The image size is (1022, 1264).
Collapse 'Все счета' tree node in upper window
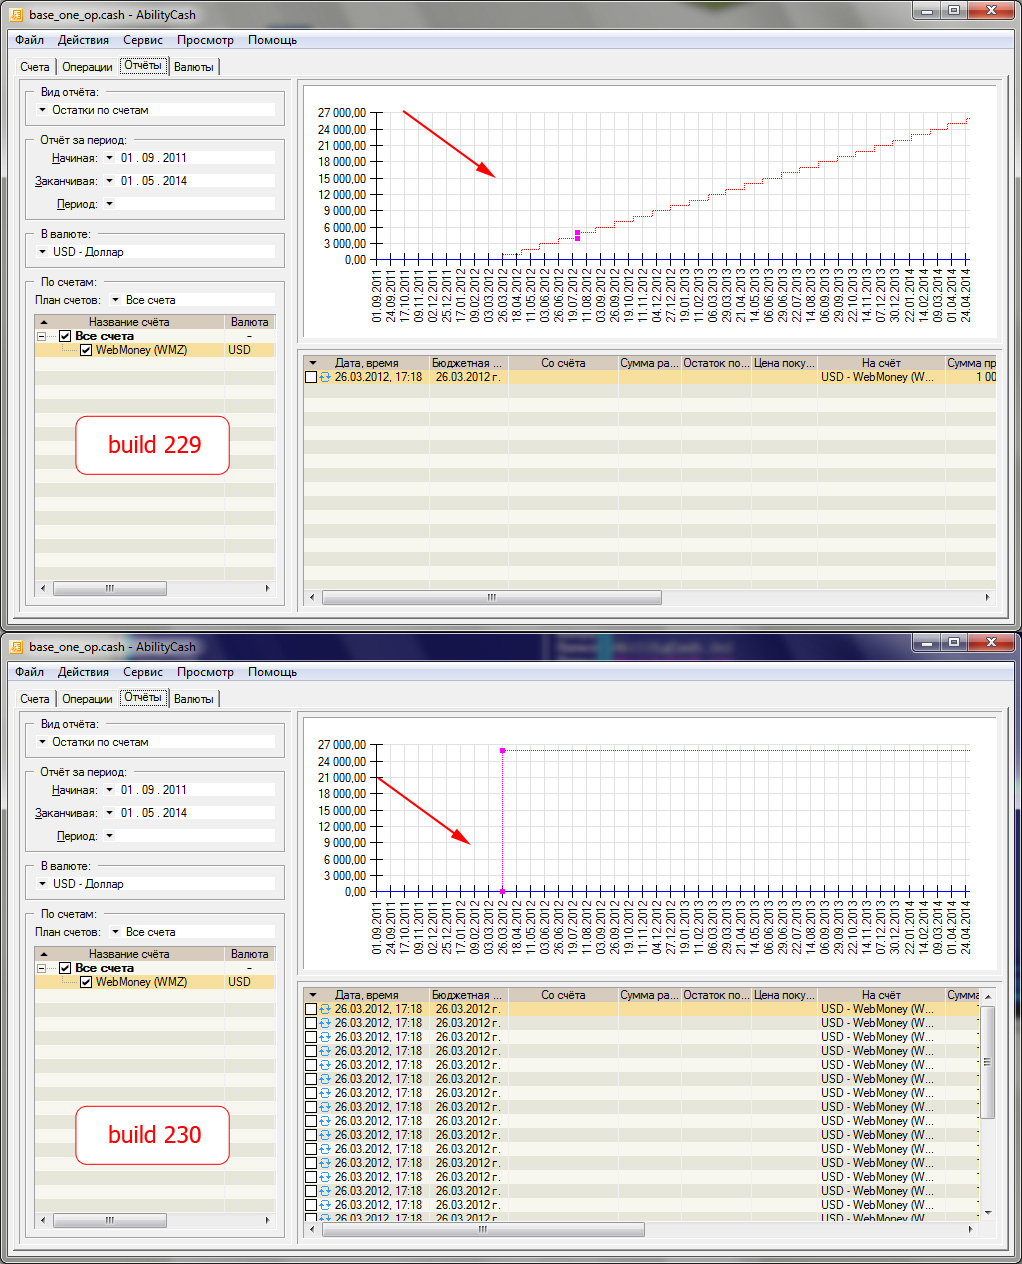click(x=42, y=336)
